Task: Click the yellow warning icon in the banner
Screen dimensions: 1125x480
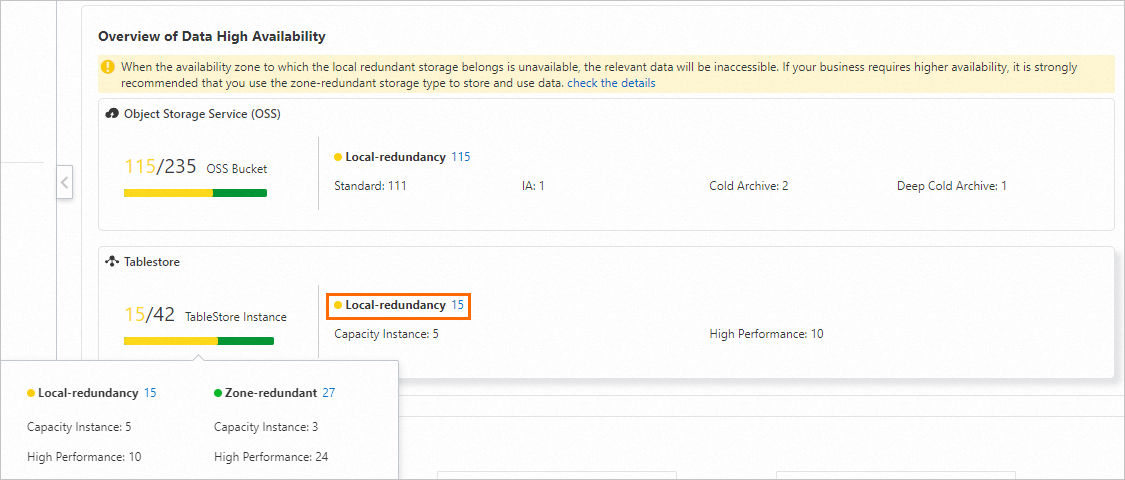Action: pyautogui.click(x=108, y=67)
